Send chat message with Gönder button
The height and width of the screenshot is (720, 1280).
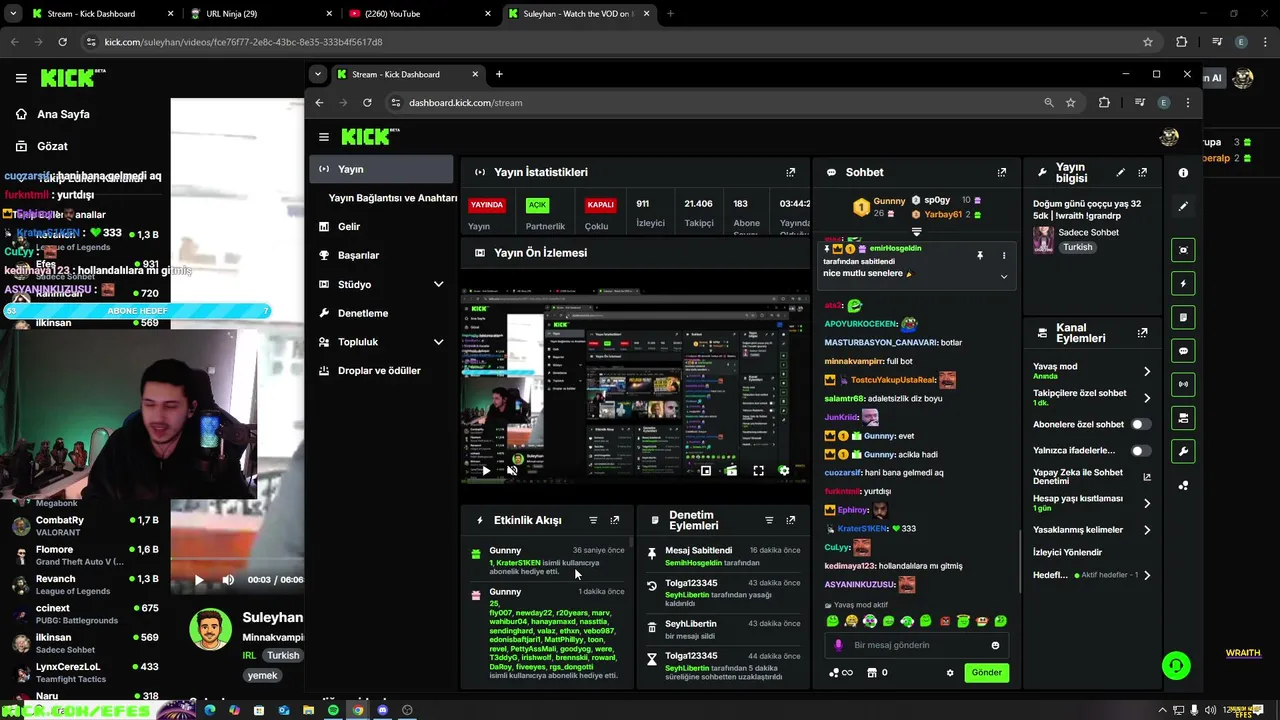pyautogui.click(x=986, y=673)
